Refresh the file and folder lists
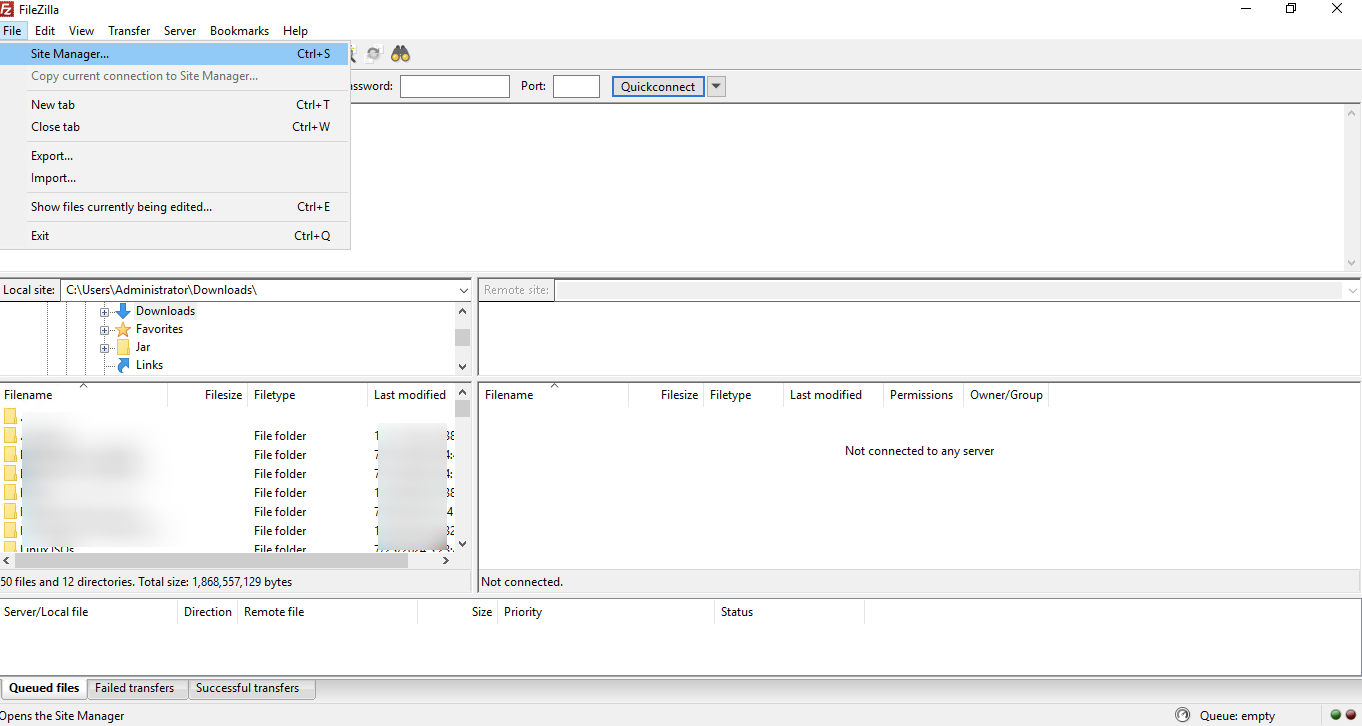The width and height of the screenshot is (1362, 726). point(373,54)
